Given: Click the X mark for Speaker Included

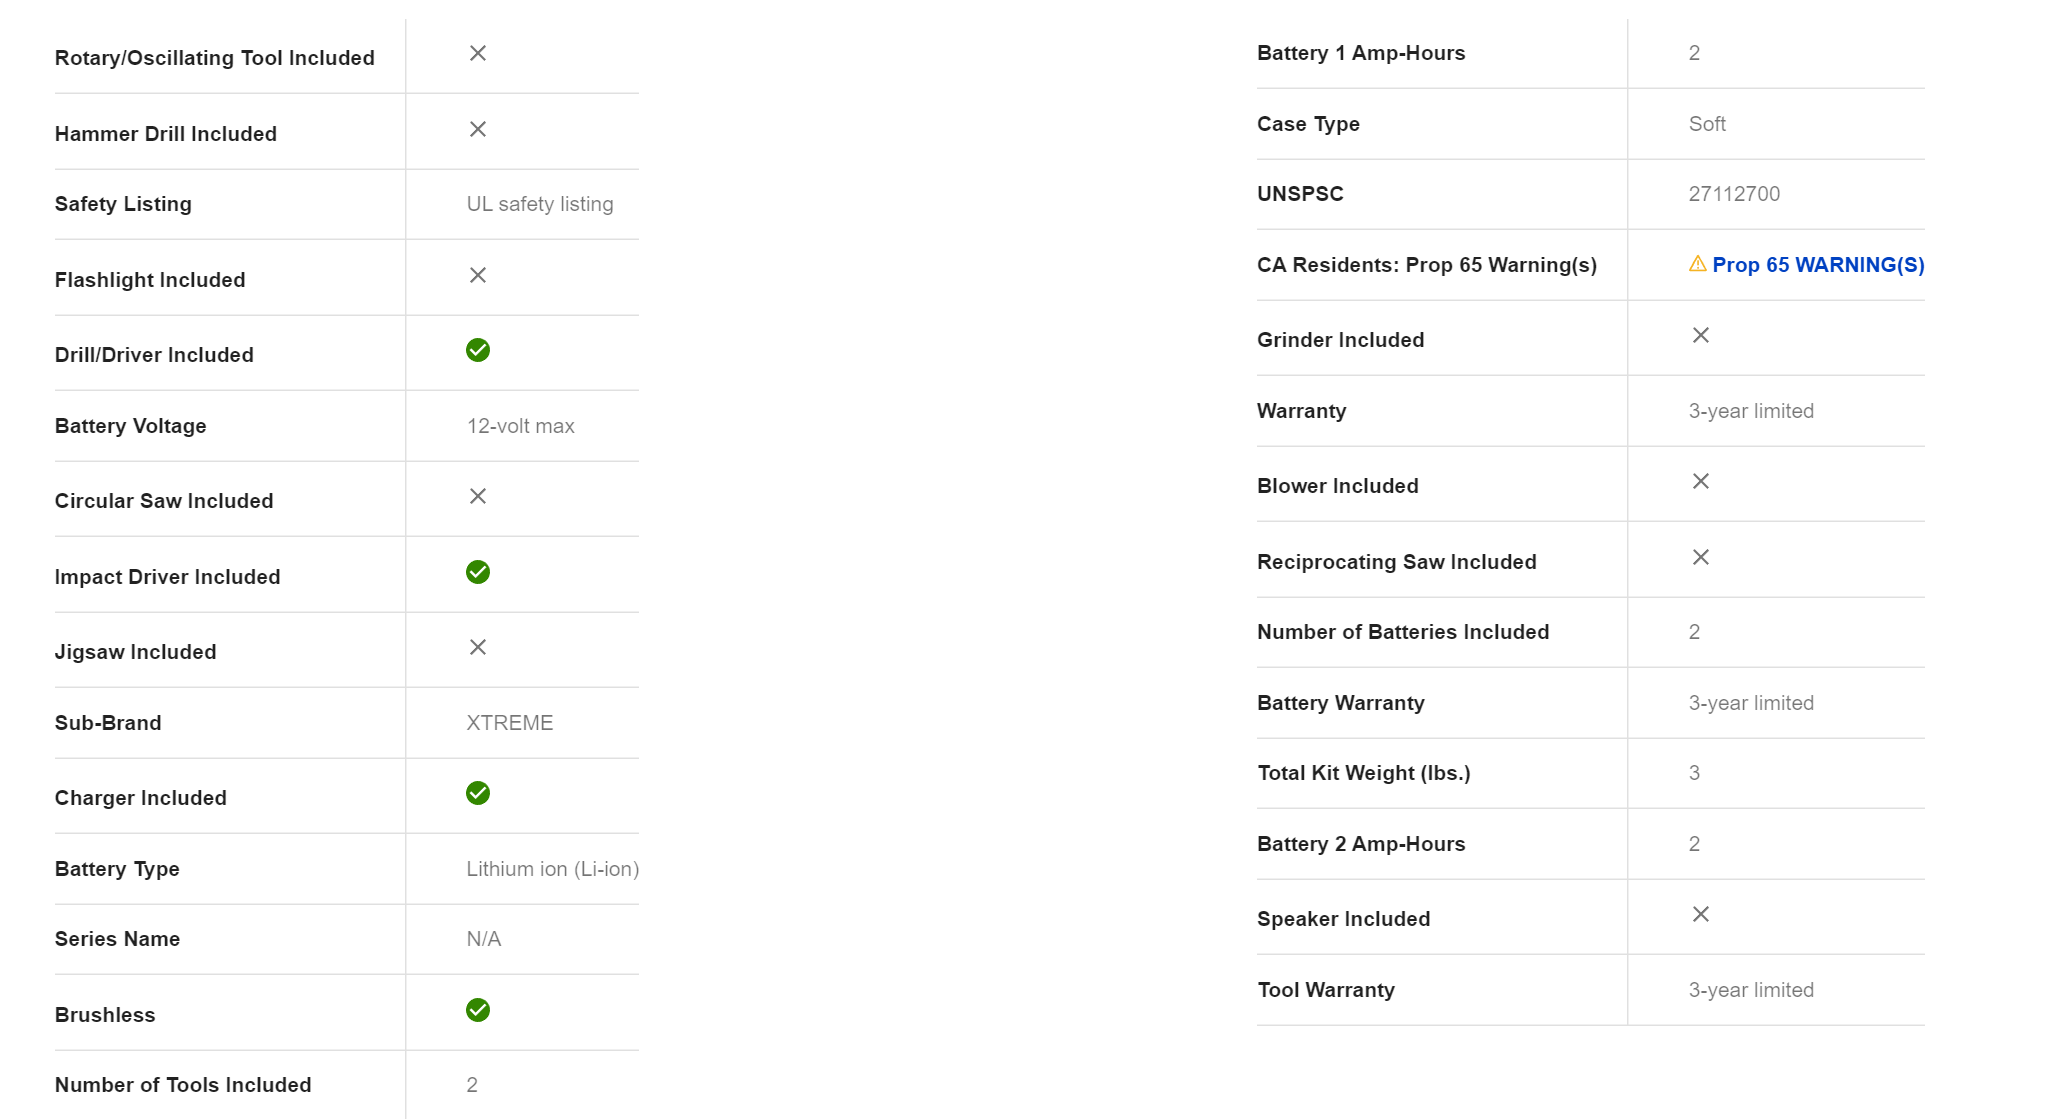Looking at the screenshot, I should [1700, 914].
